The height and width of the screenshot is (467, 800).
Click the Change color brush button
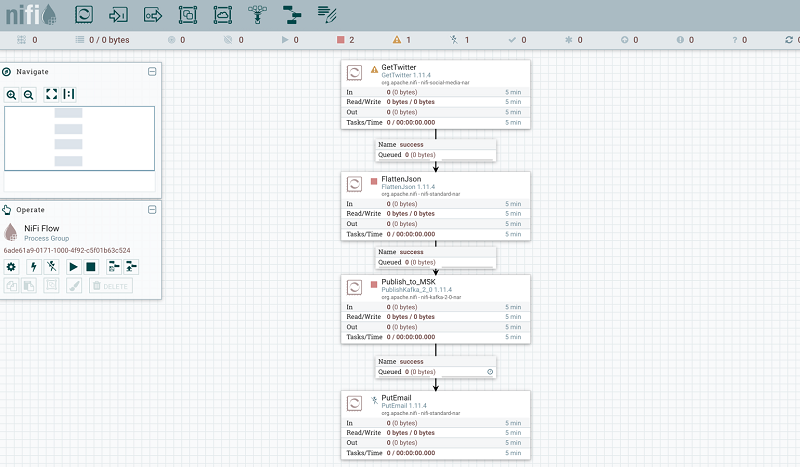(74, 286)
